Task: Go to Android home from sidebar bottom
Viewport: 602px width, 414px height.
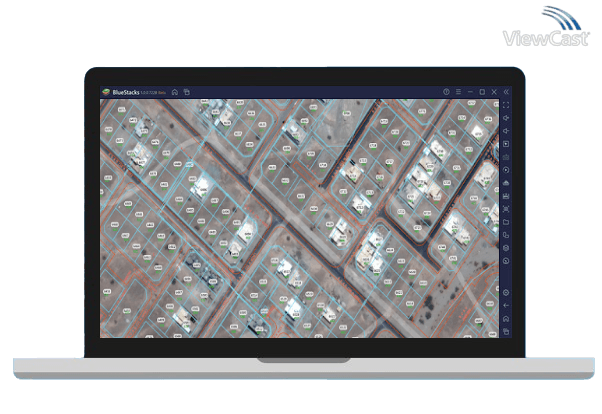Action: point(506,318)
